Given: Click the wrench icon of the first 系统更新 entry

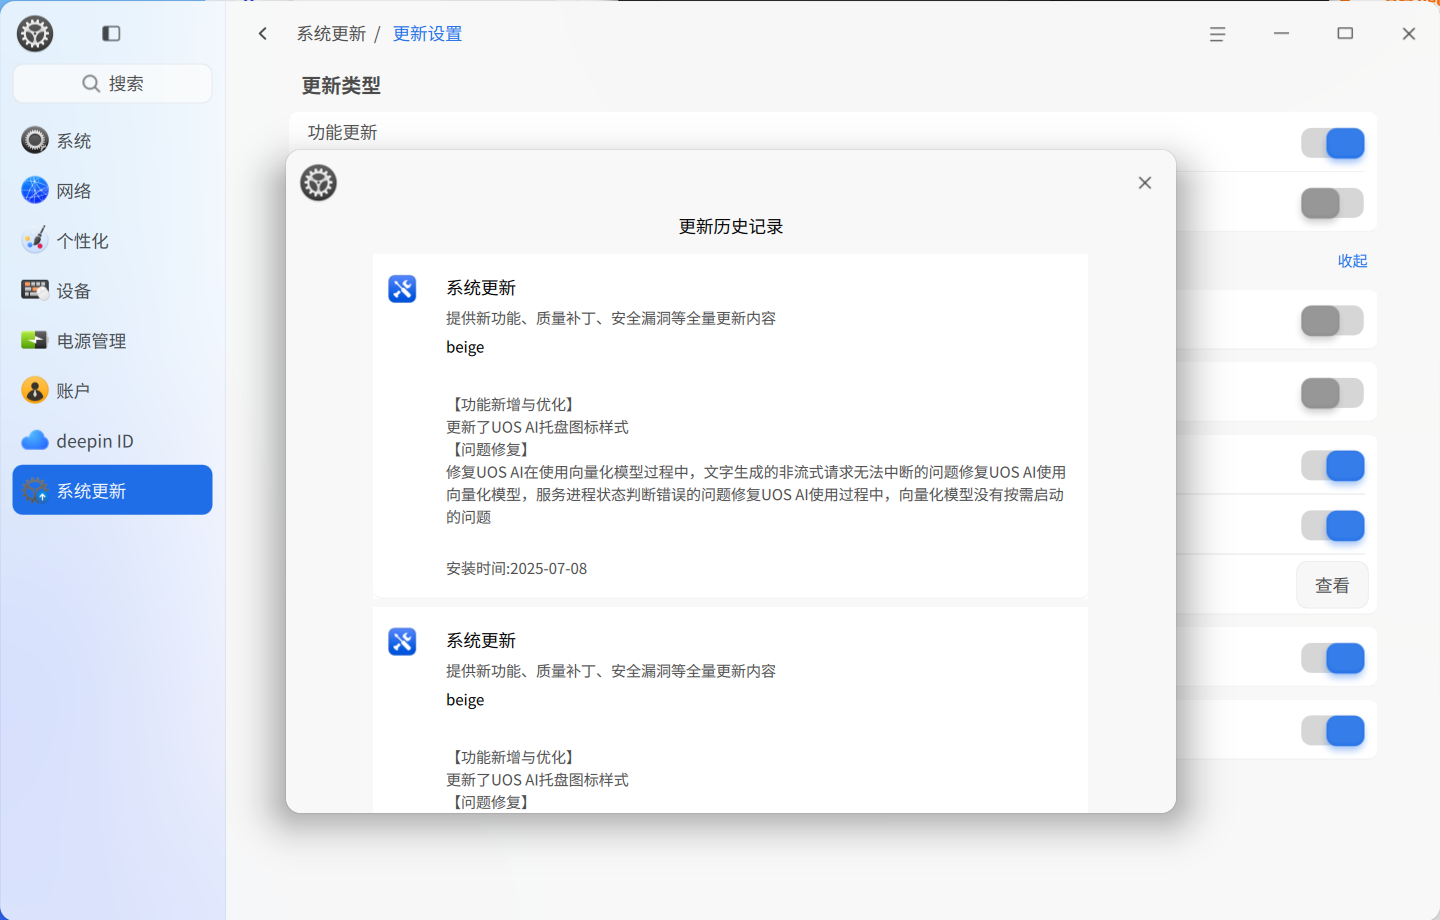Looking at the screenshot, I should pos(402,289).
